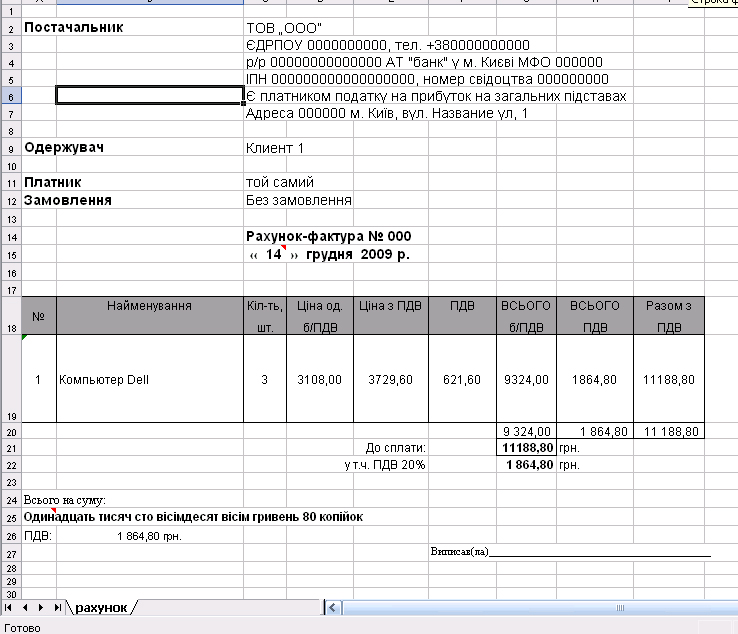Go to first sheet using tab navigation arrow
Viewport: 738px width, 634px height.
(x=9, y=607)
